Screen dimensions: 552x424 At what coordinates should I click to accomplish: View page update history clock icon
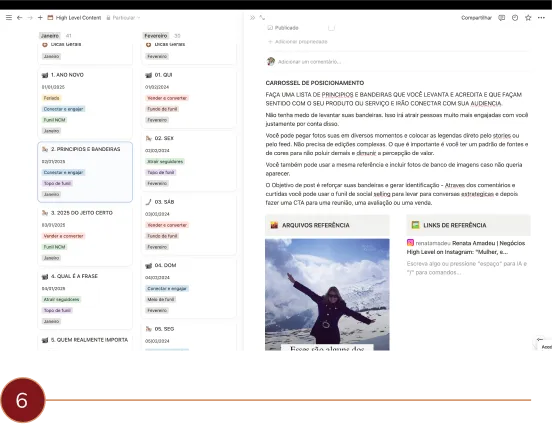[515, 18]
